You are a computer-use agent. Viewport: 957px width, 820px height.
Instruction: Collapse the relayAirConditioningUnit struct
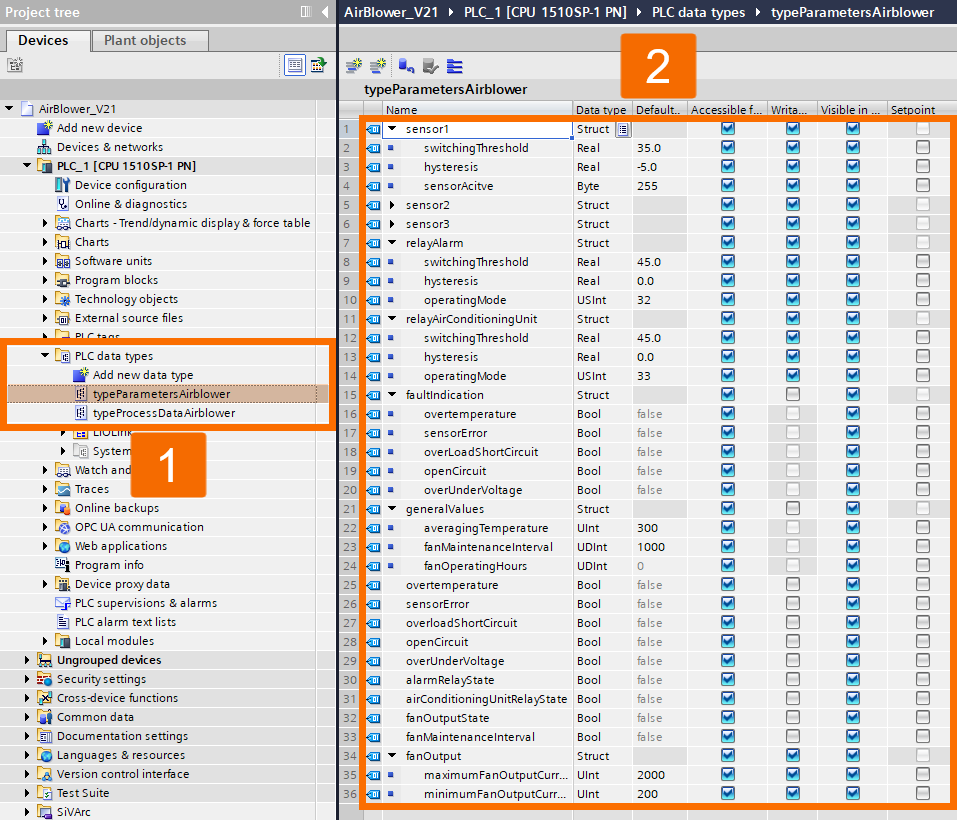pyautogui.click(x=392, y=318)
